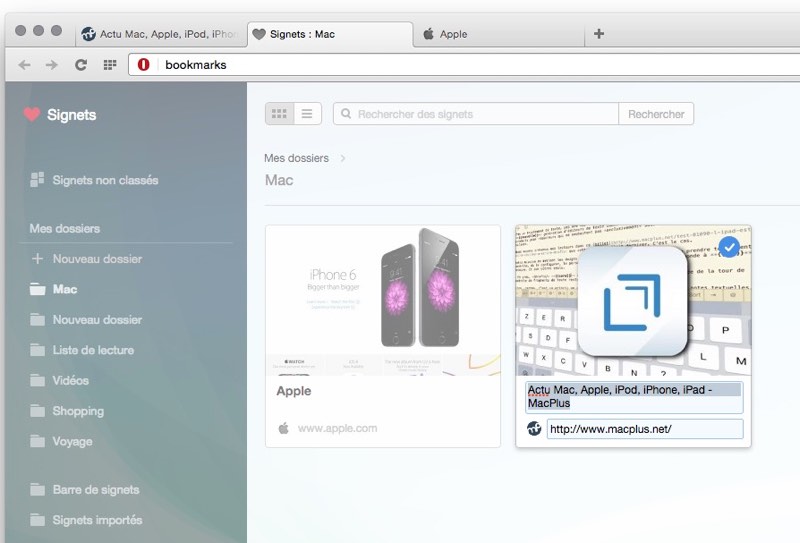Click the Voyage folder icon

37,441
